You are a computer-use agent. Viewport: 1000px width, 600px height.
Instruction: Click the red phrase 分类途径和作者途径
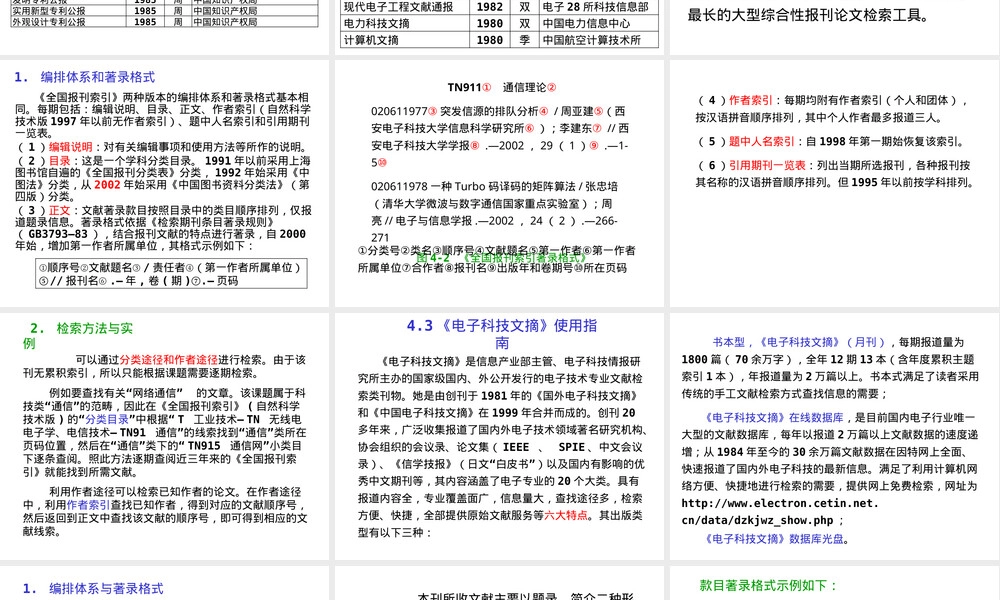click(168, 360)
